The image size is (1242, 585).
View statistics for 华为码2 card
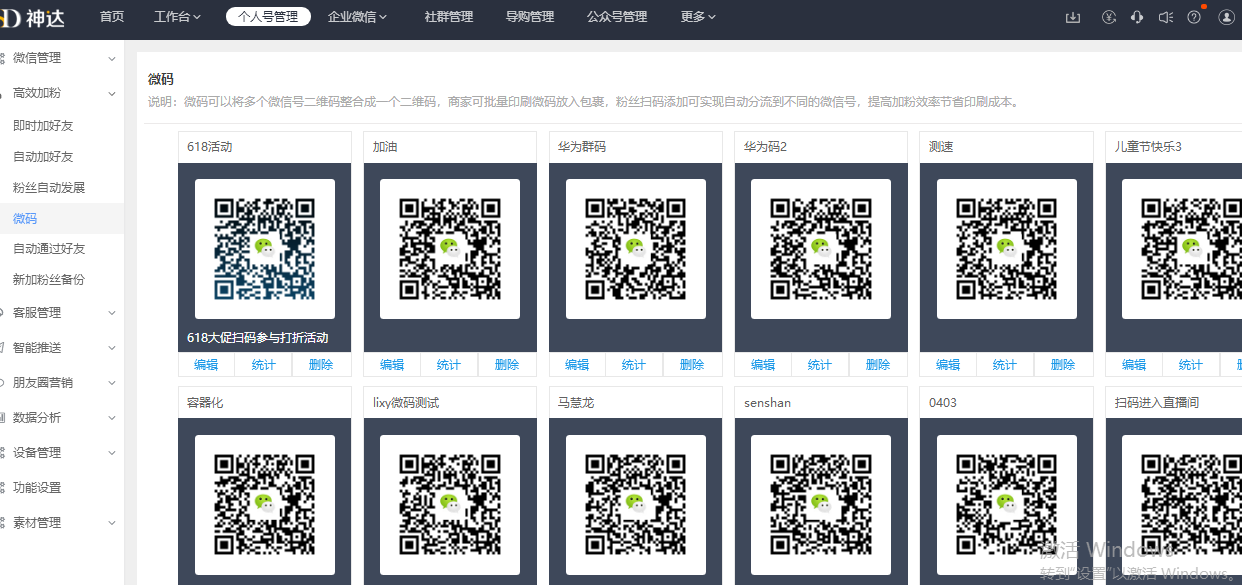point(820,365)
